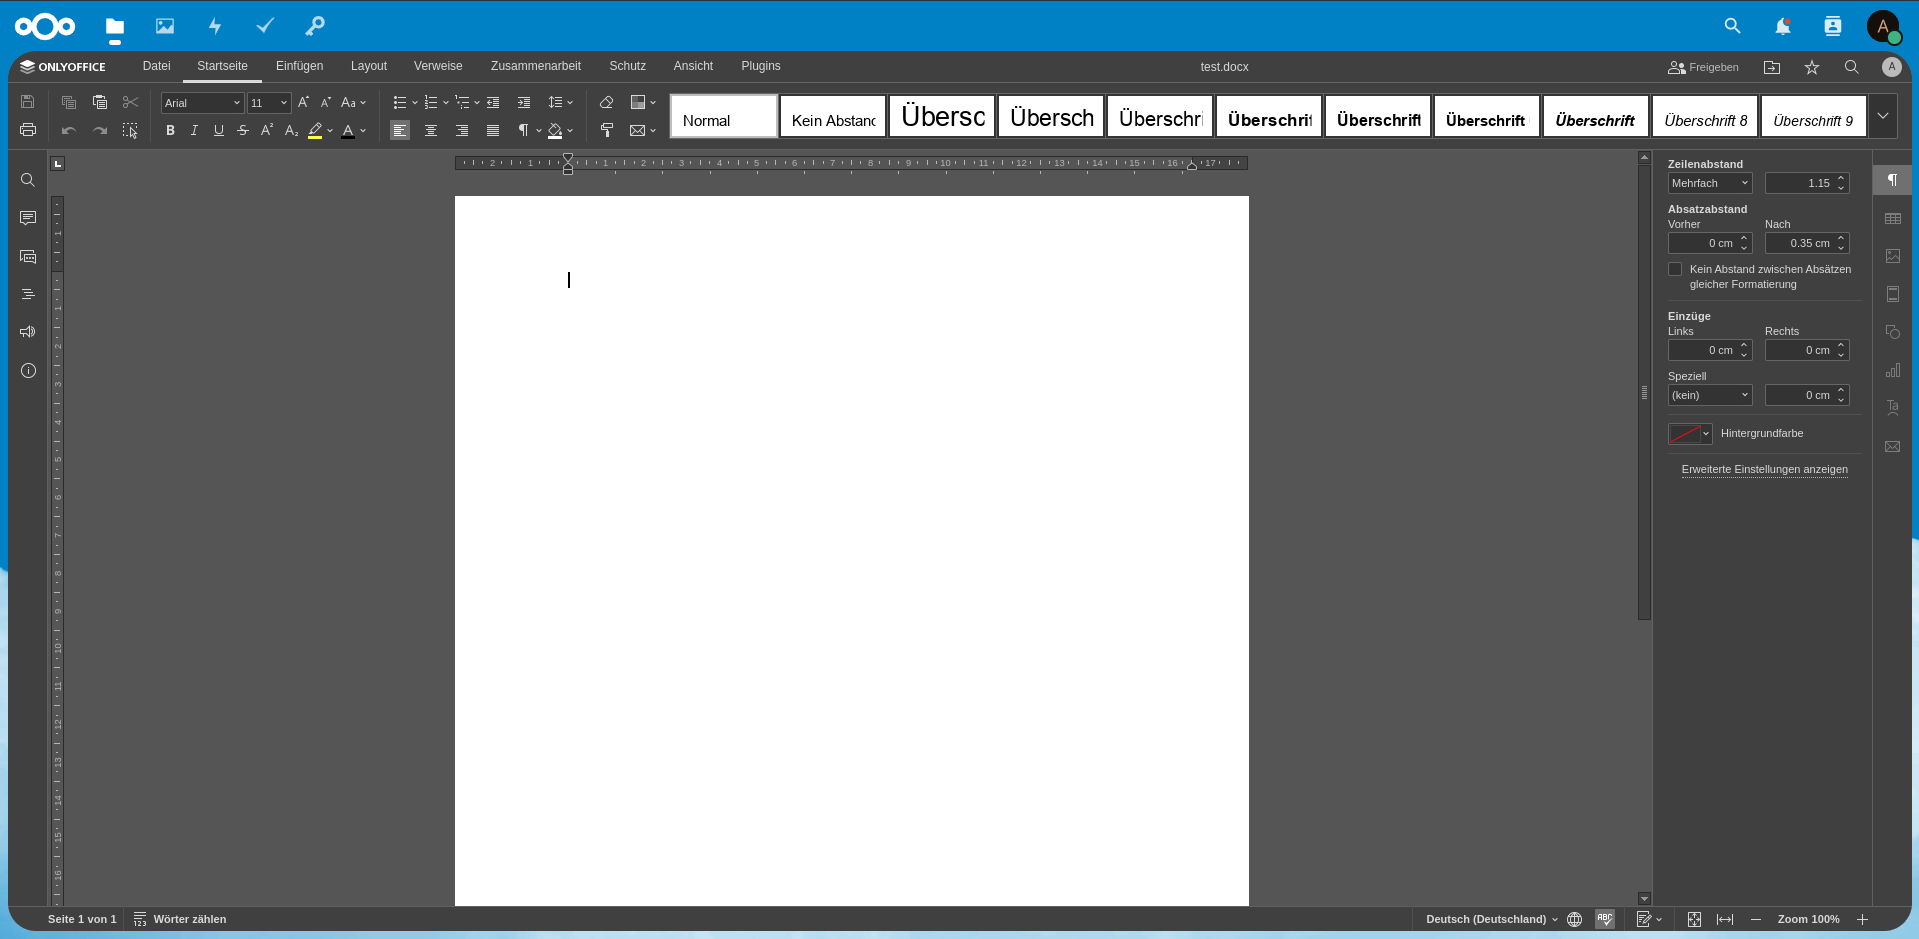
Task: Open the Find search icon in left sidebar
Action: tap(28, 180)
